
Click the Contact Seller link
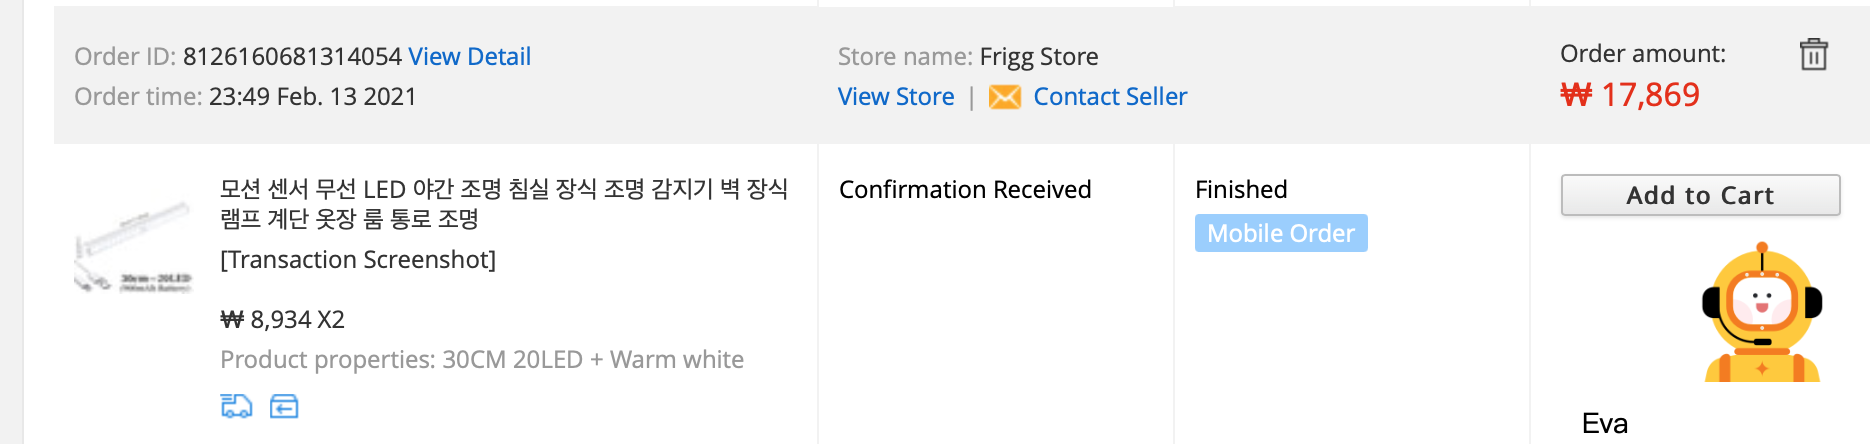(1110, 97)
